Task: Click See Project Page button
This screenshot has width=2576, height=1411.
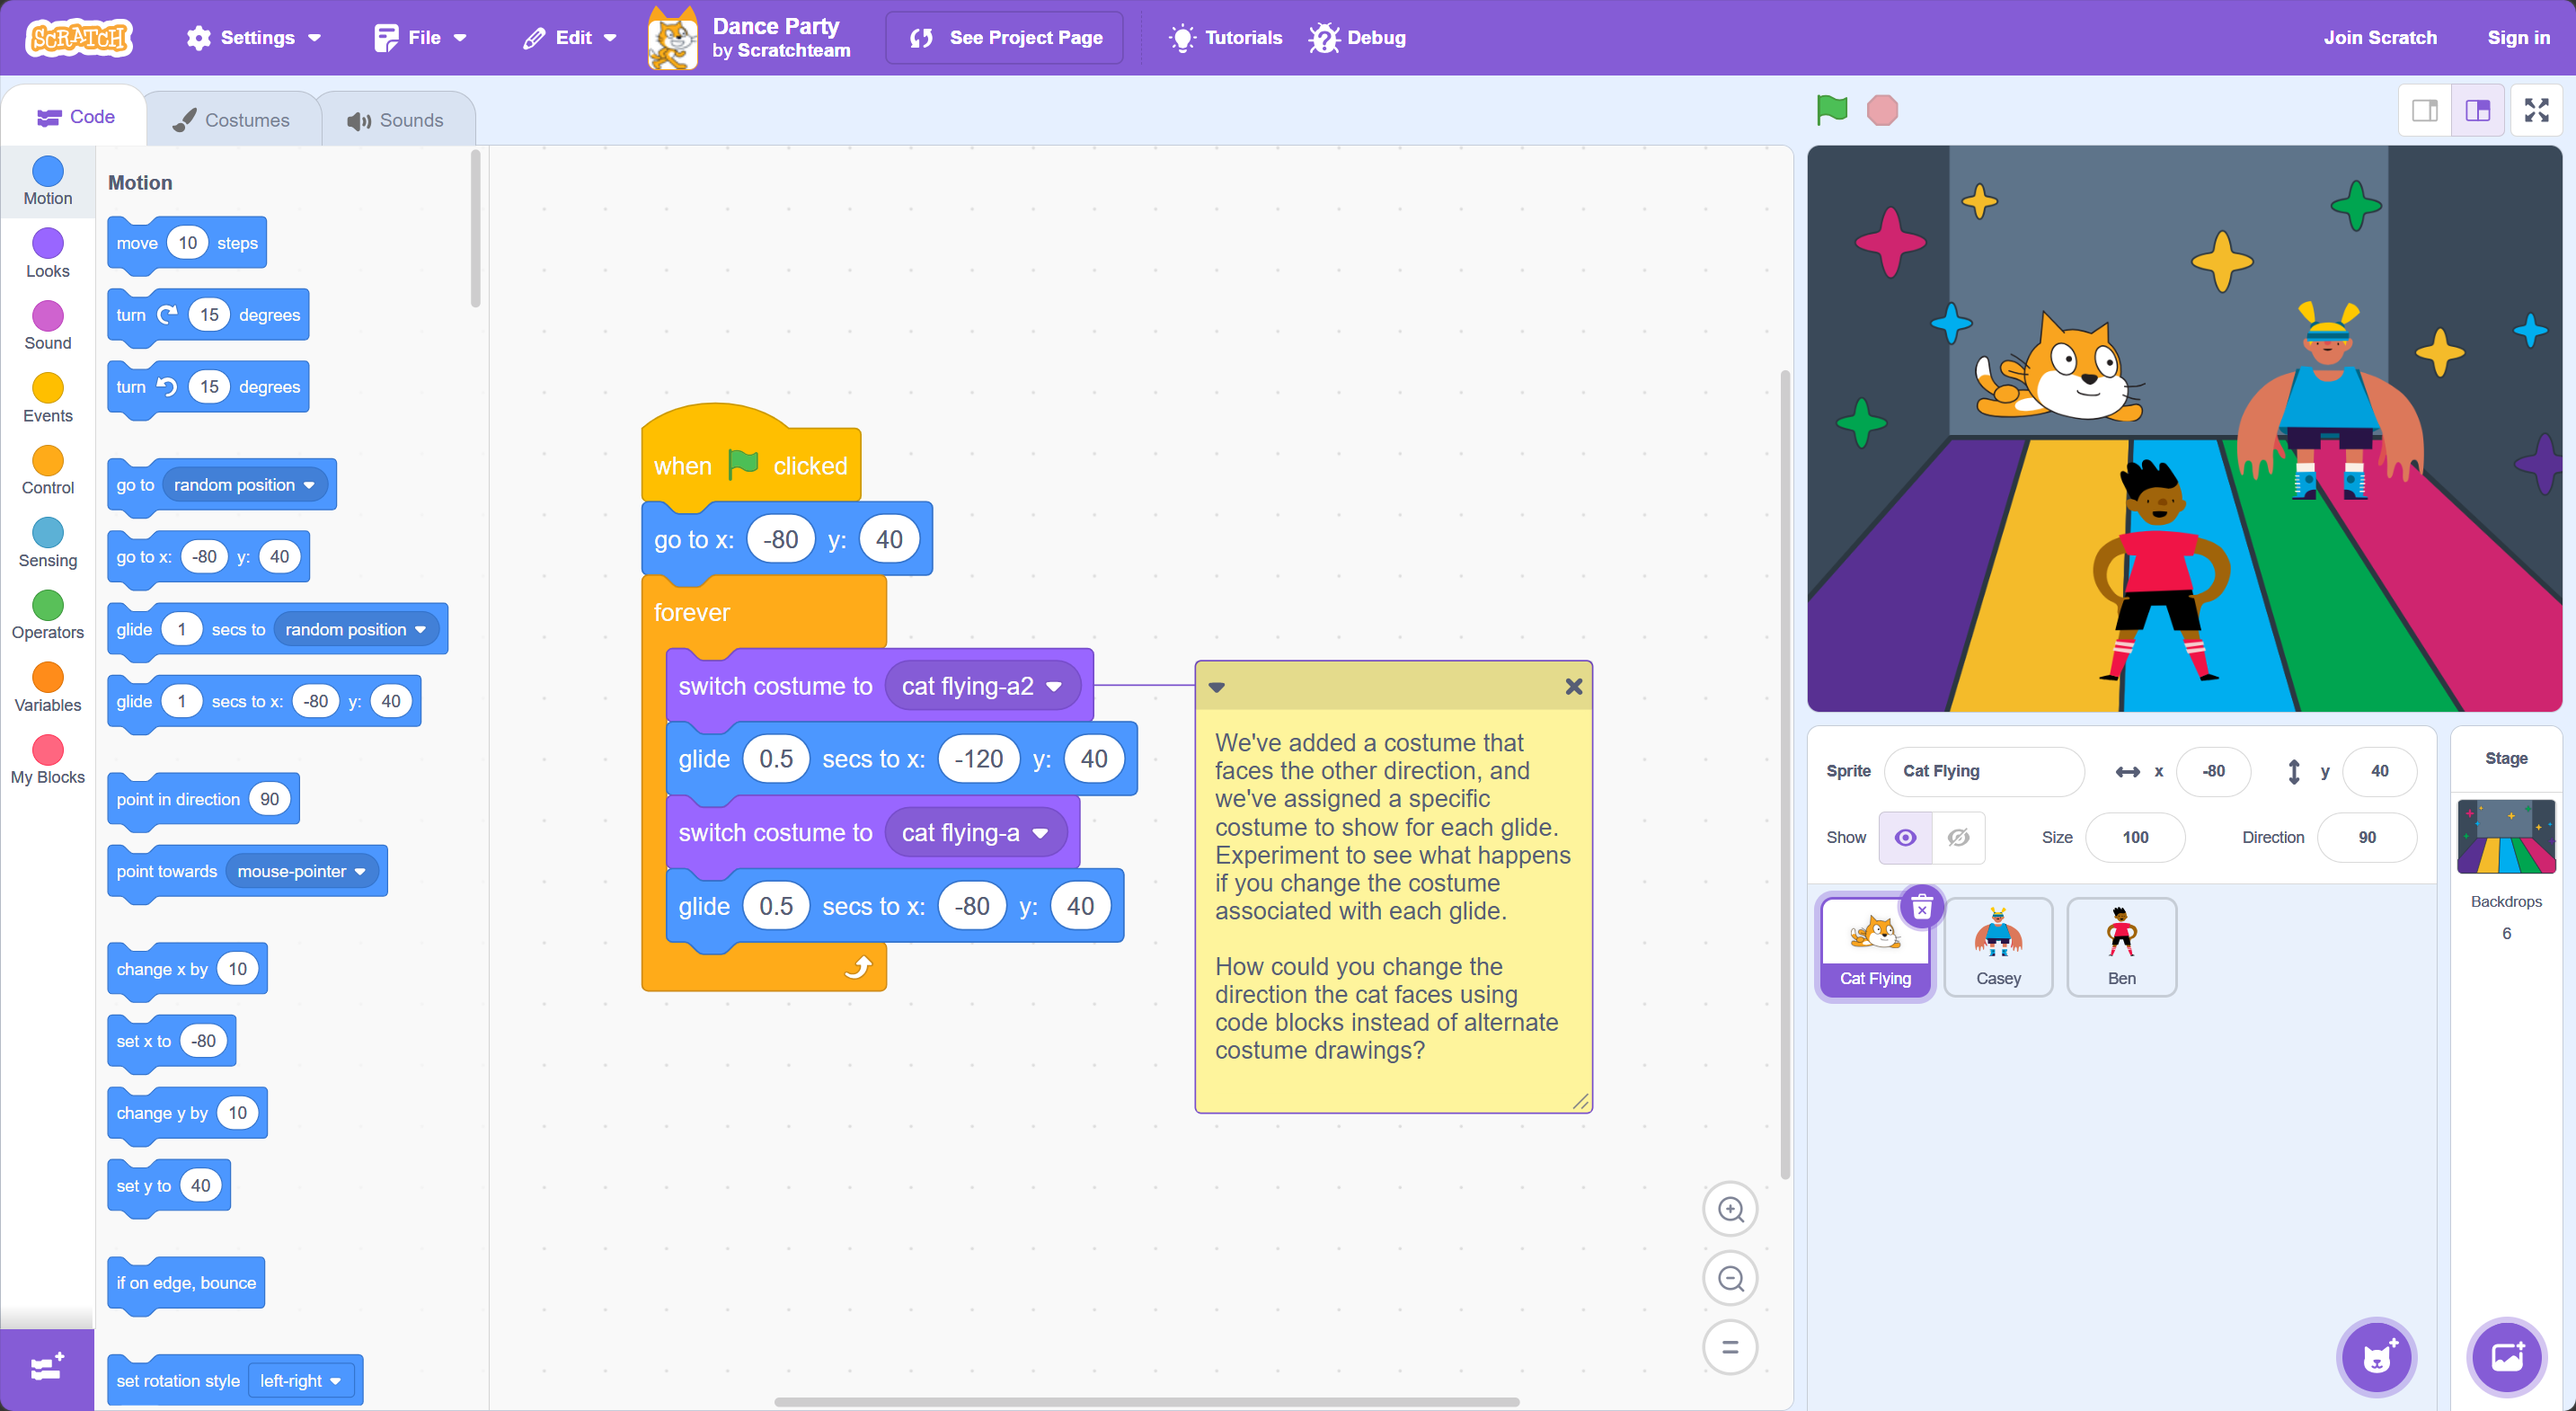Action: click(x=1005, y=38)
